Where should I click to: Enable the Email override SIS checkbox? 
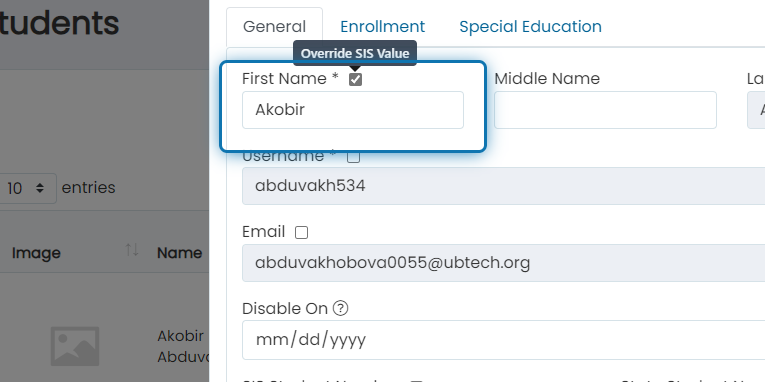[x=302, y=232]
